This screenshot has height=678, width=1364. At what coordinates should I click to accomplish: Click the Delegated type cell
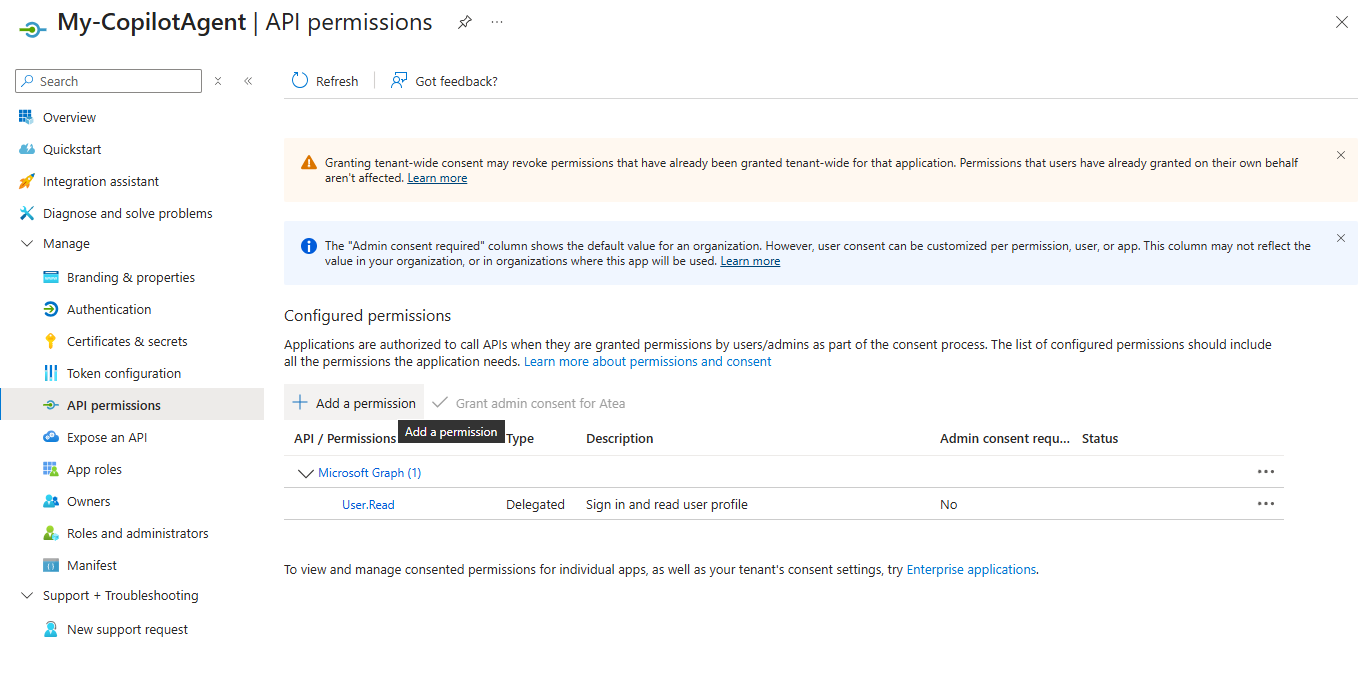(x=535, y=505)
